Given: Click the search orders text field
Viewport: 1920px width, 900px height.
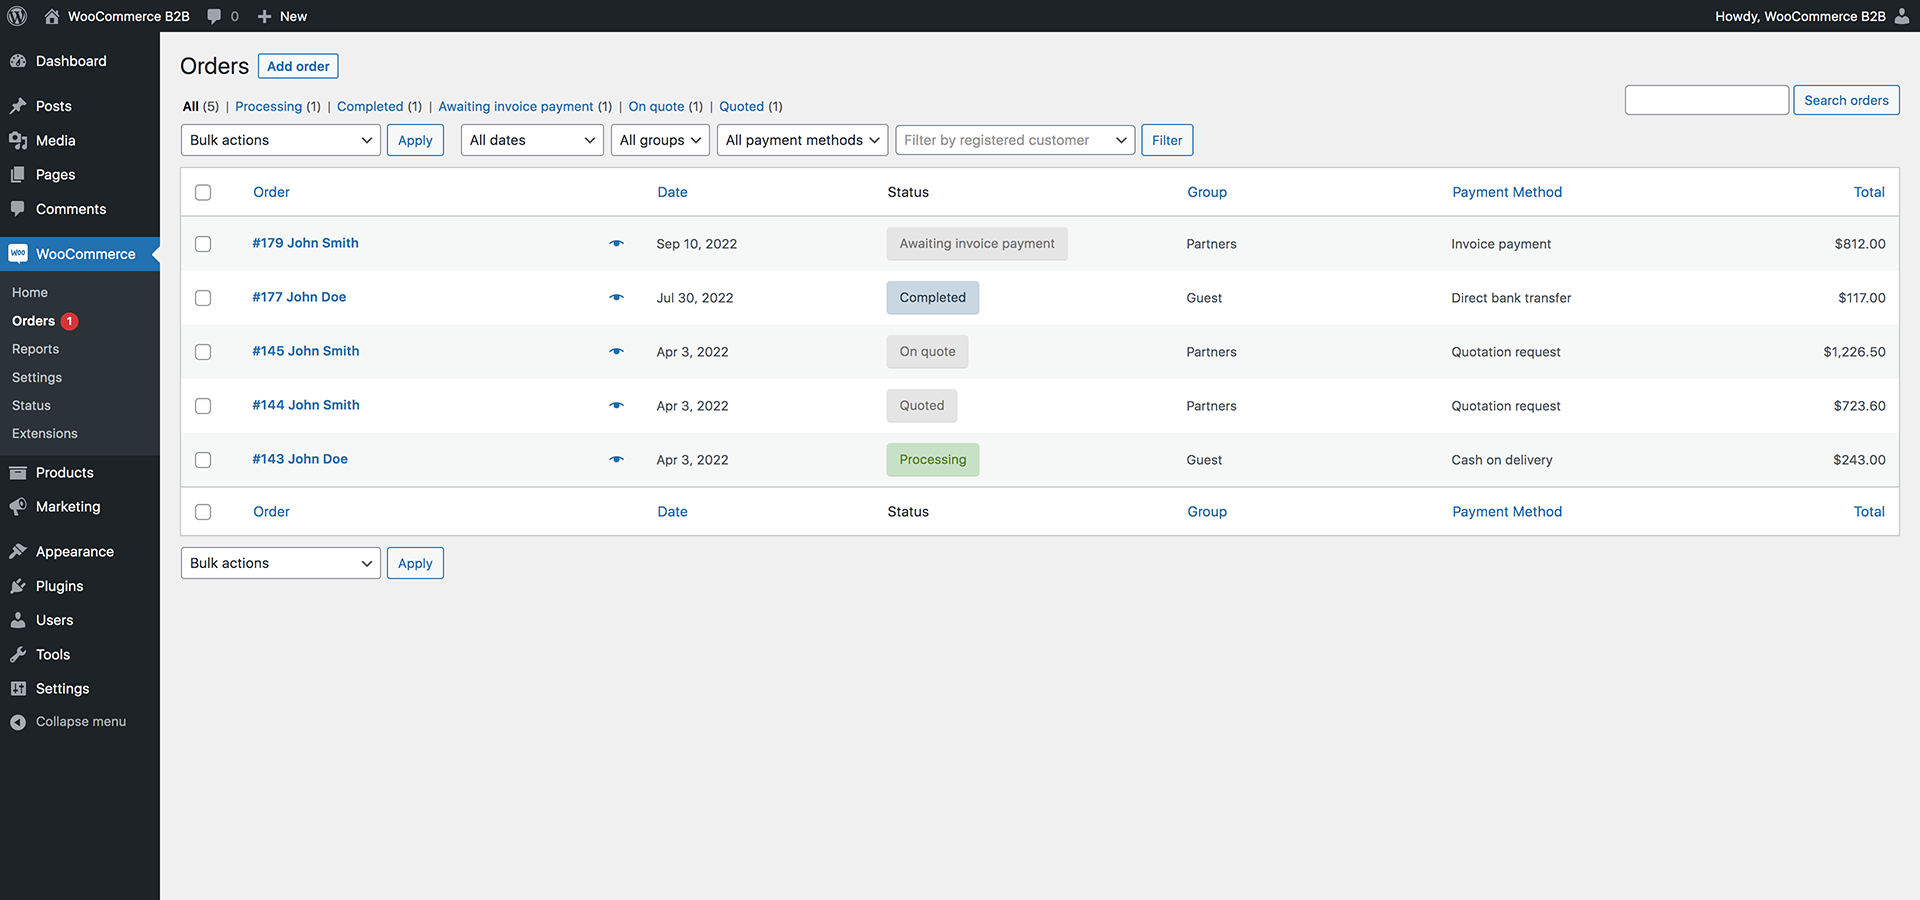Looking at the screenshot, I should coord(1707,100).
